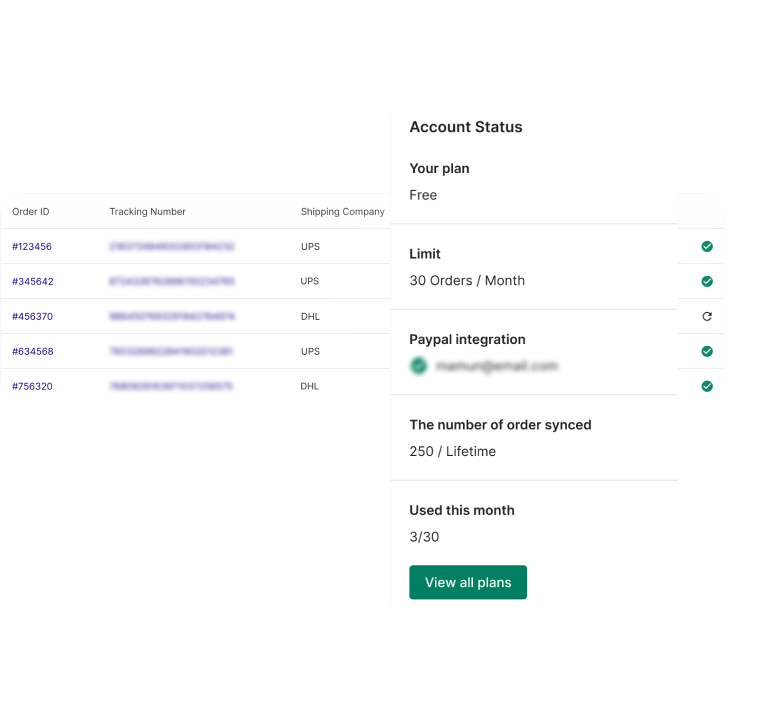Open order #123456 link

click(x=32, y=246)
